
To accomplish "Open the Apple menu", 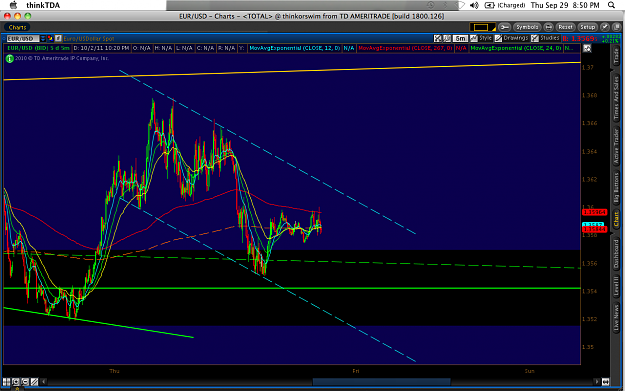I will (x=13, y=5).
